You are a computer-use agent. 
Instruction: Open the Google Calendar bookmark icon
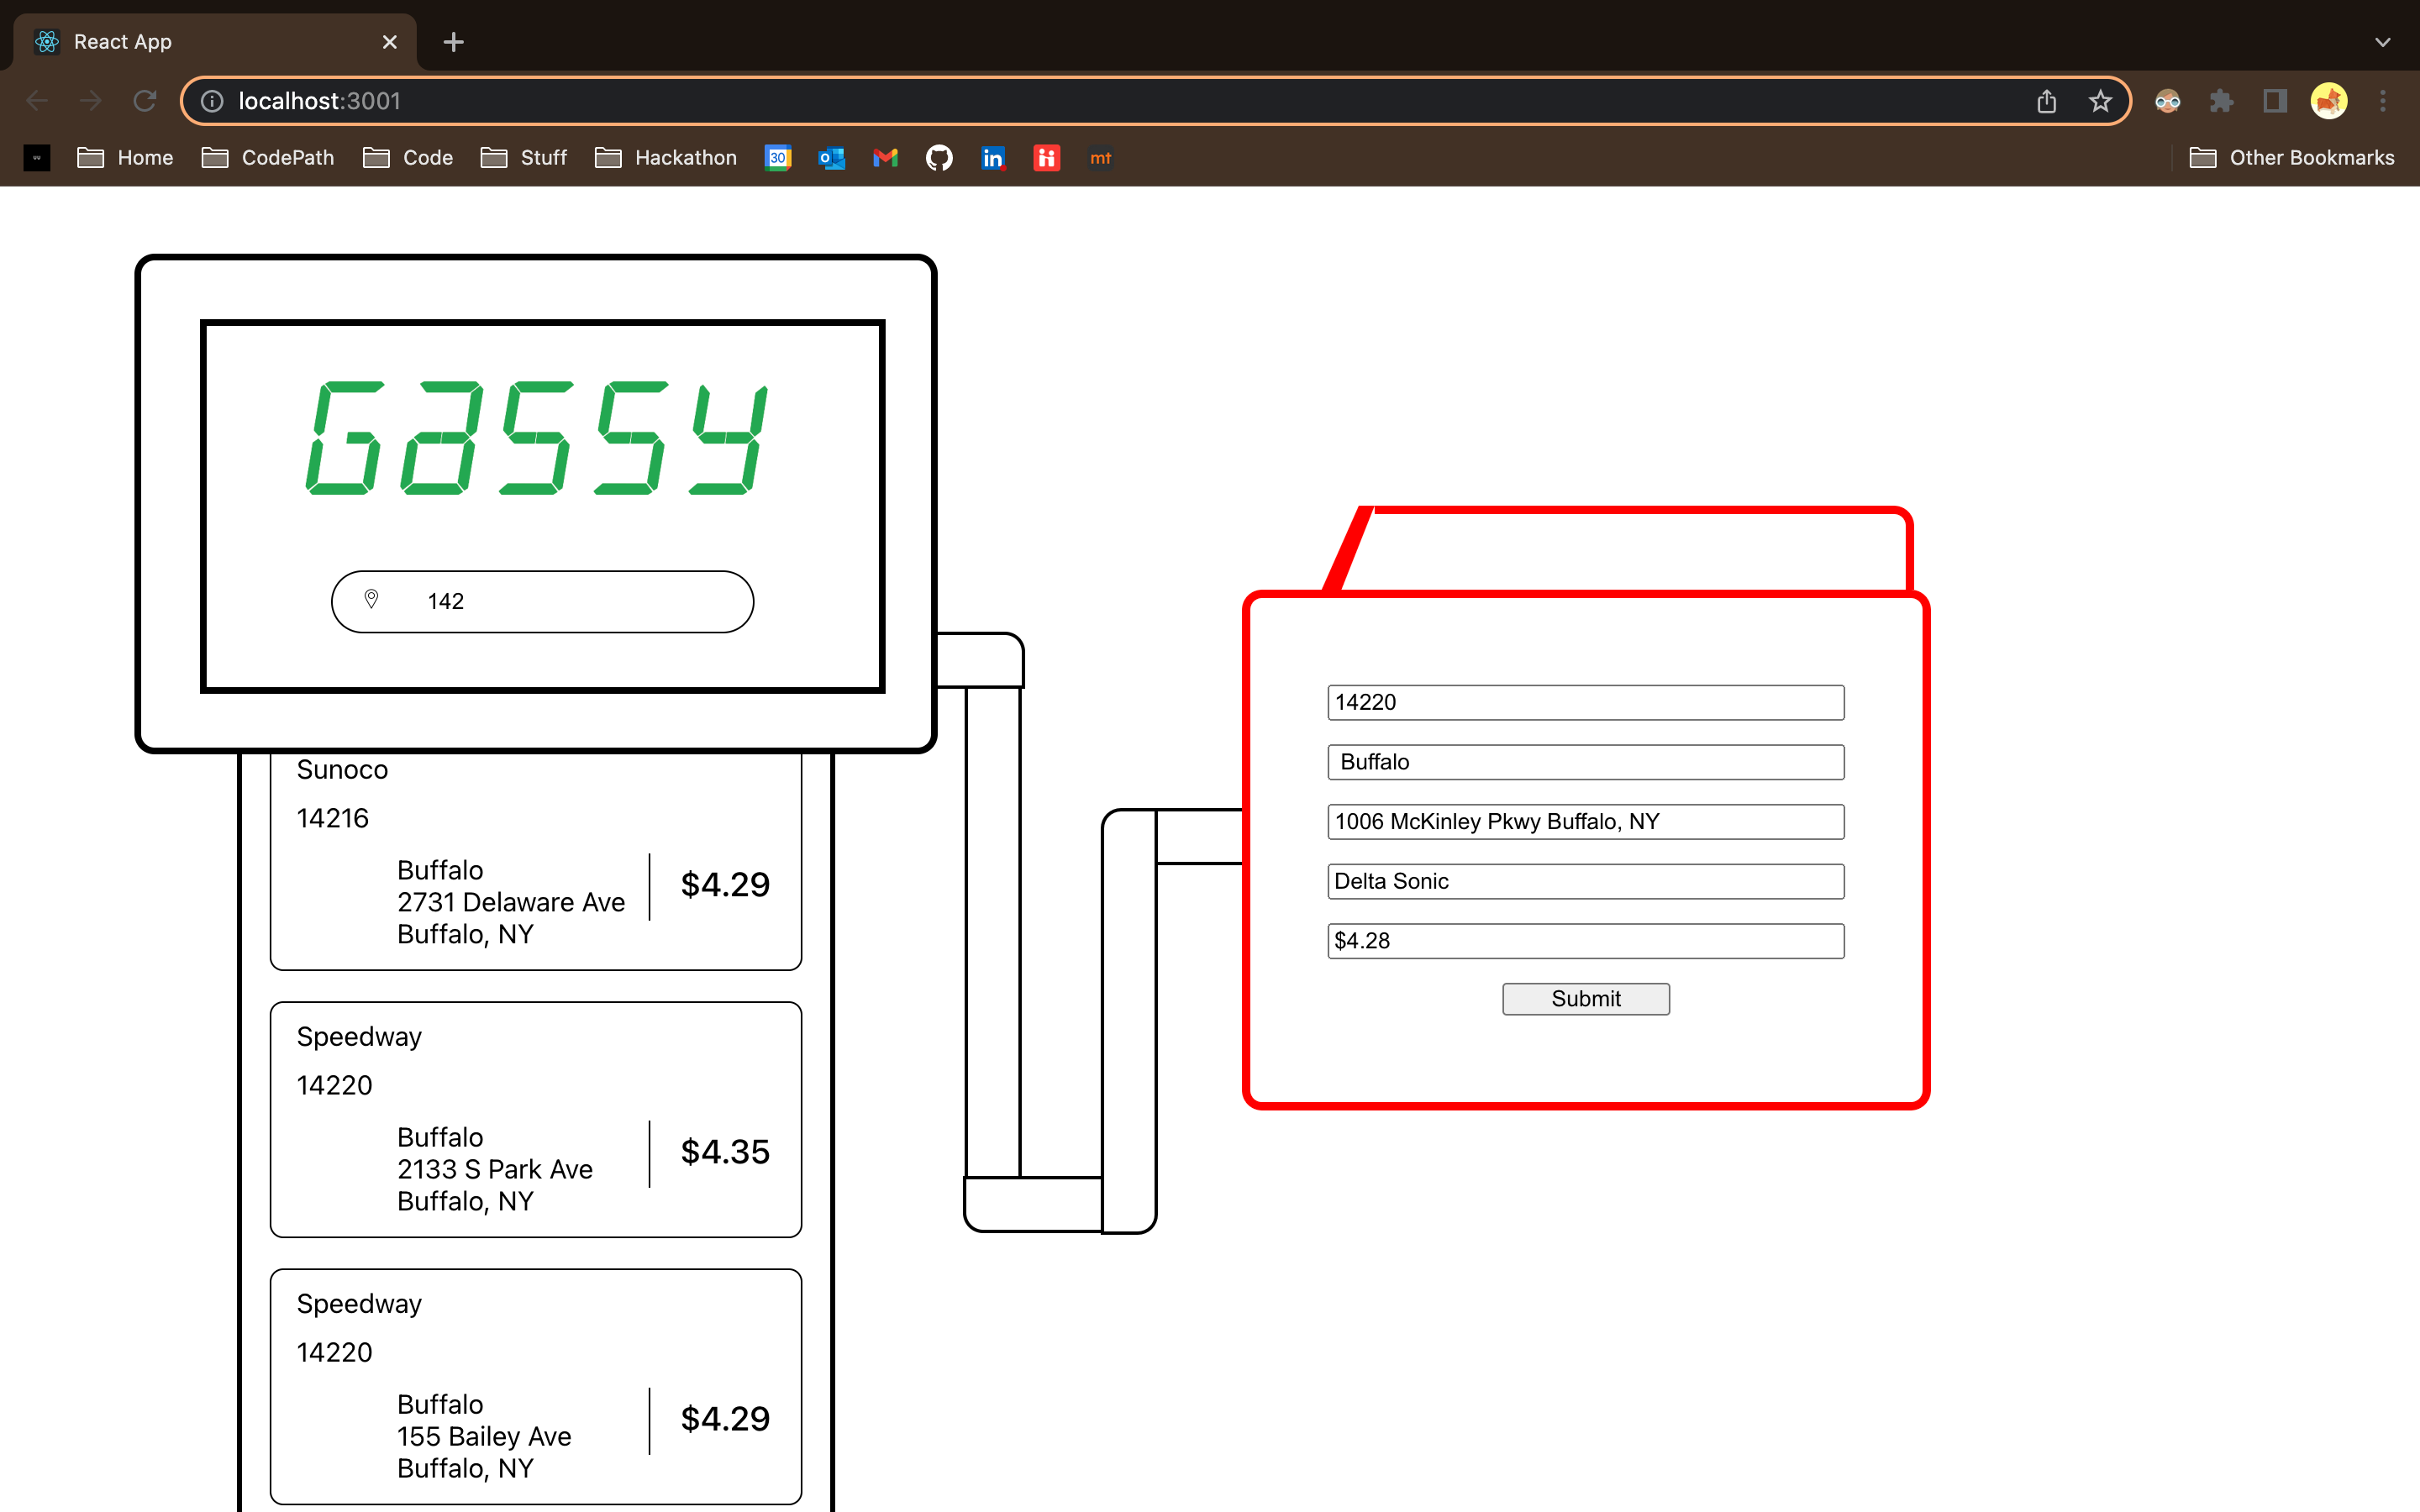click(778, 158)
